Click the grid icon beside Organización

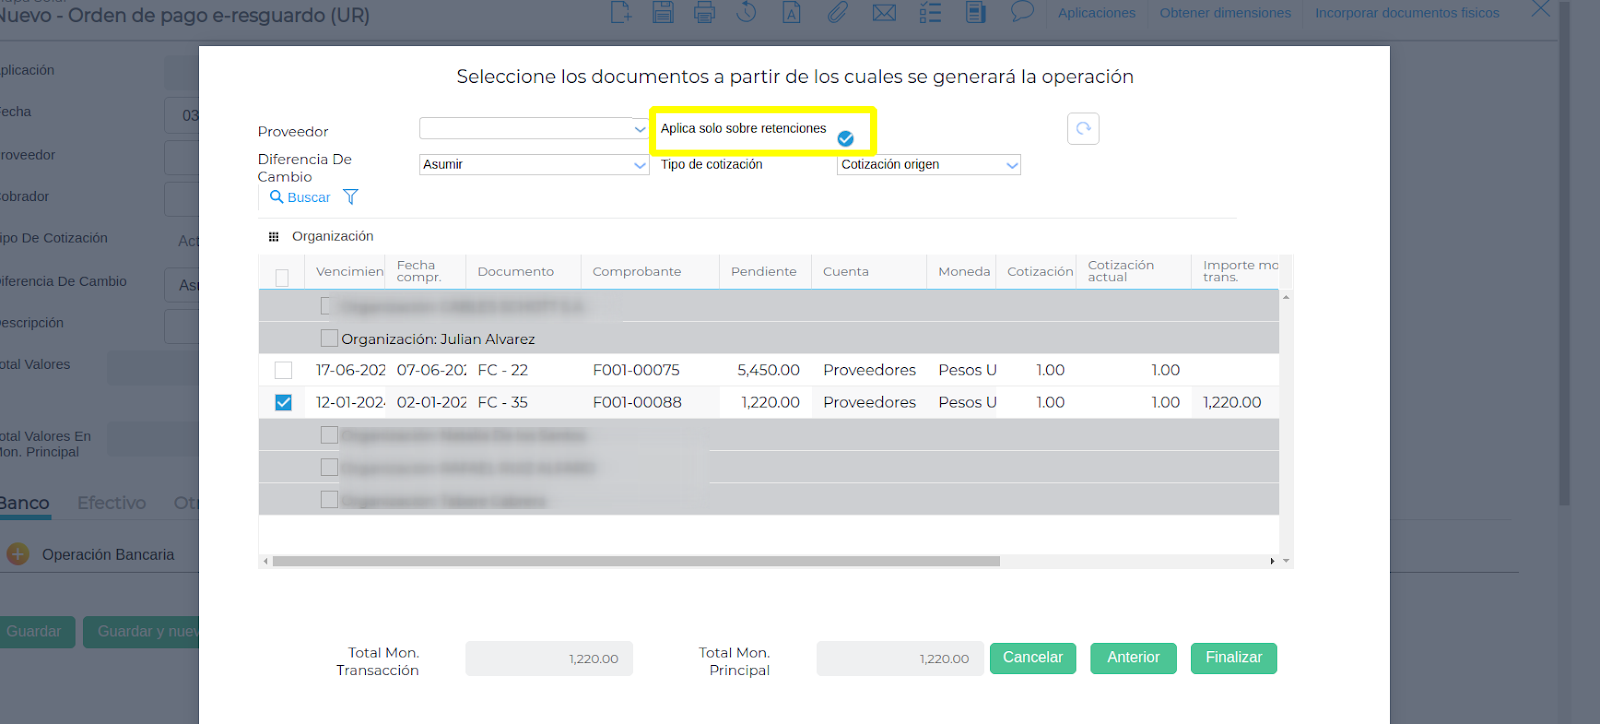click(274, 237)
